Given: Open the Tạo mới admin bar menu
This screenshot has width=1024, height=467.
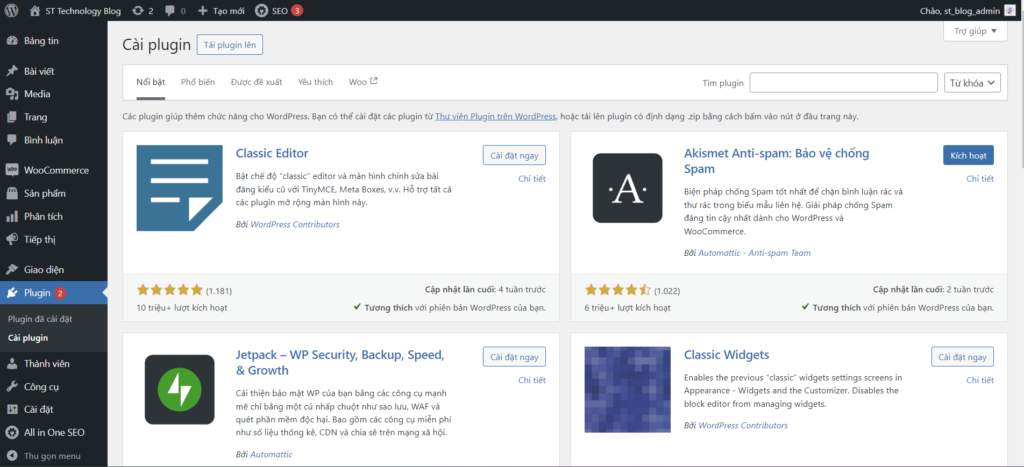Looking at the screenshot, I should pyautogui.click(x=221, y=11).
